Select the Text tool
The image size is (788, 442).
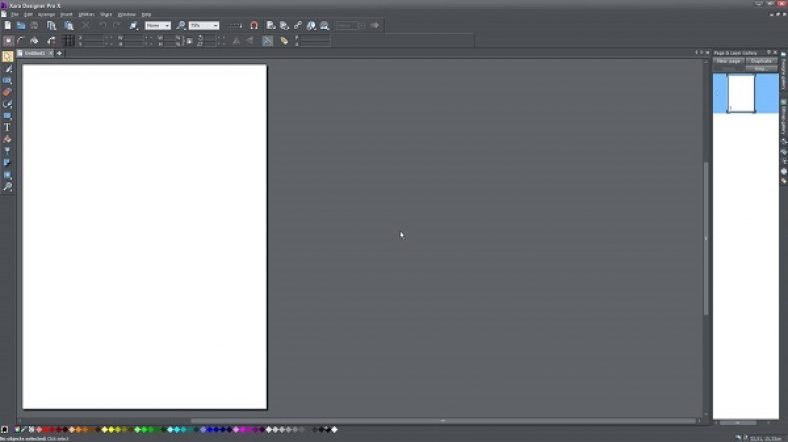coord(8,128)
